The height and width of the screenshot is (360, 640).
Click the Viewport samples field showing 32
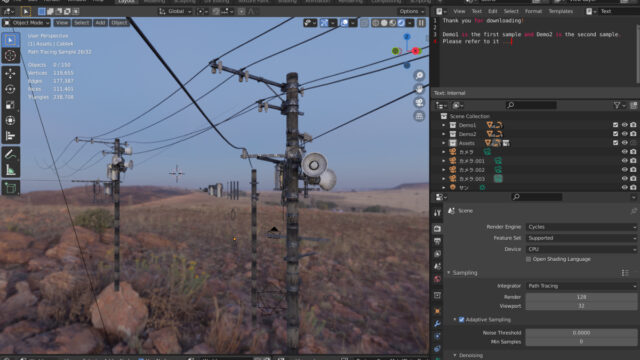tap(581, 306)
